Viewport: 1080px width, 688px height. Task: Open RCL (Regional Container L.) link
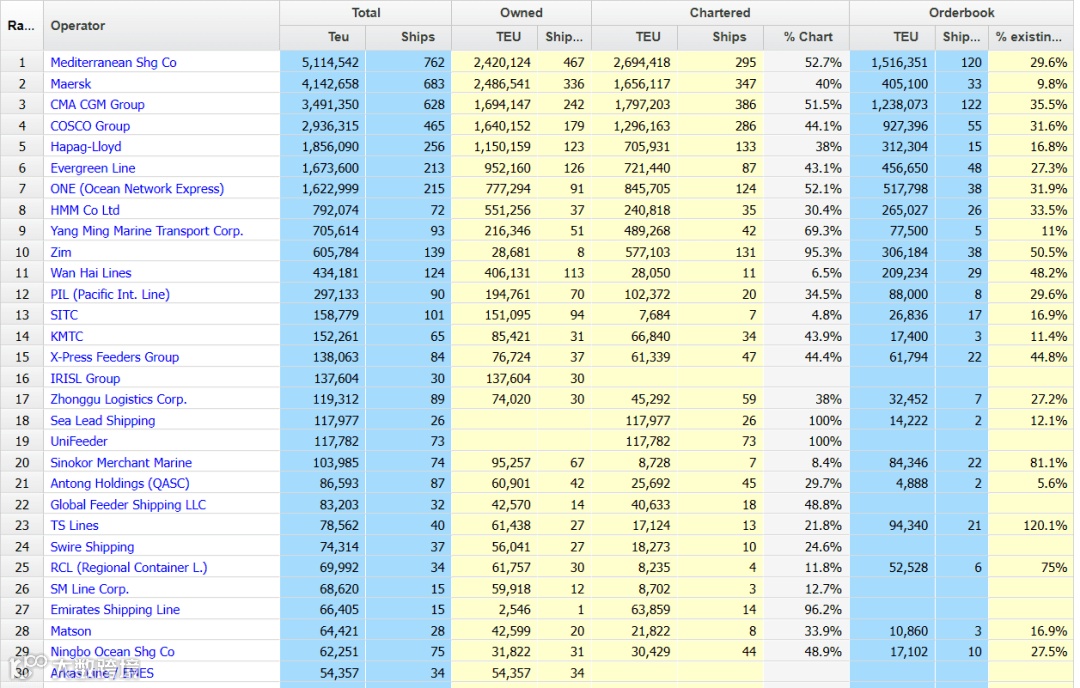pos(128,567)
